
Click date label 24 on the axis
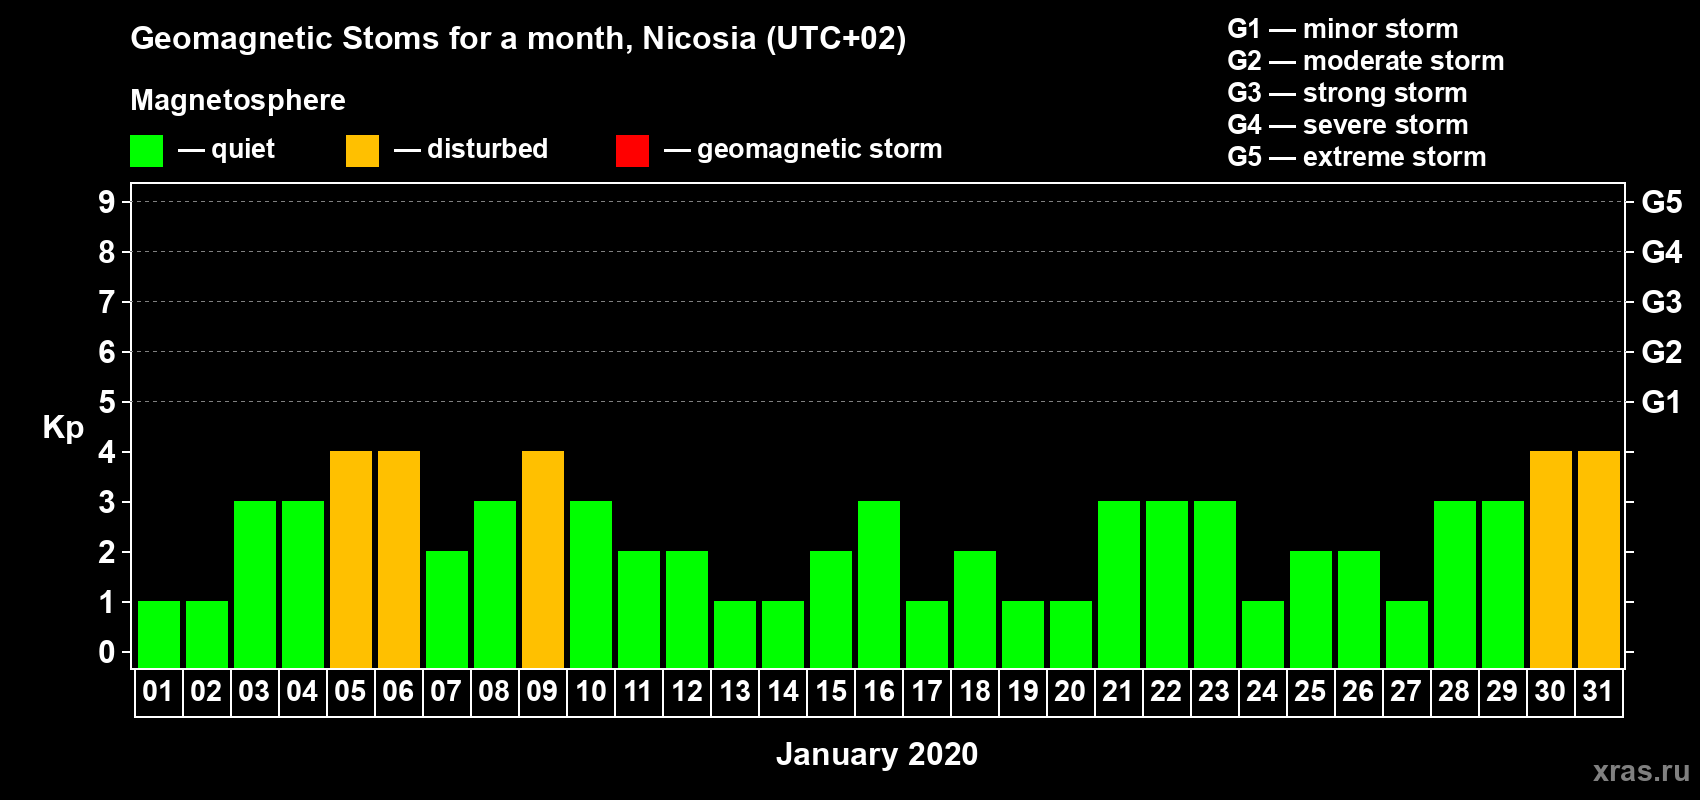tap(1262, 692)
